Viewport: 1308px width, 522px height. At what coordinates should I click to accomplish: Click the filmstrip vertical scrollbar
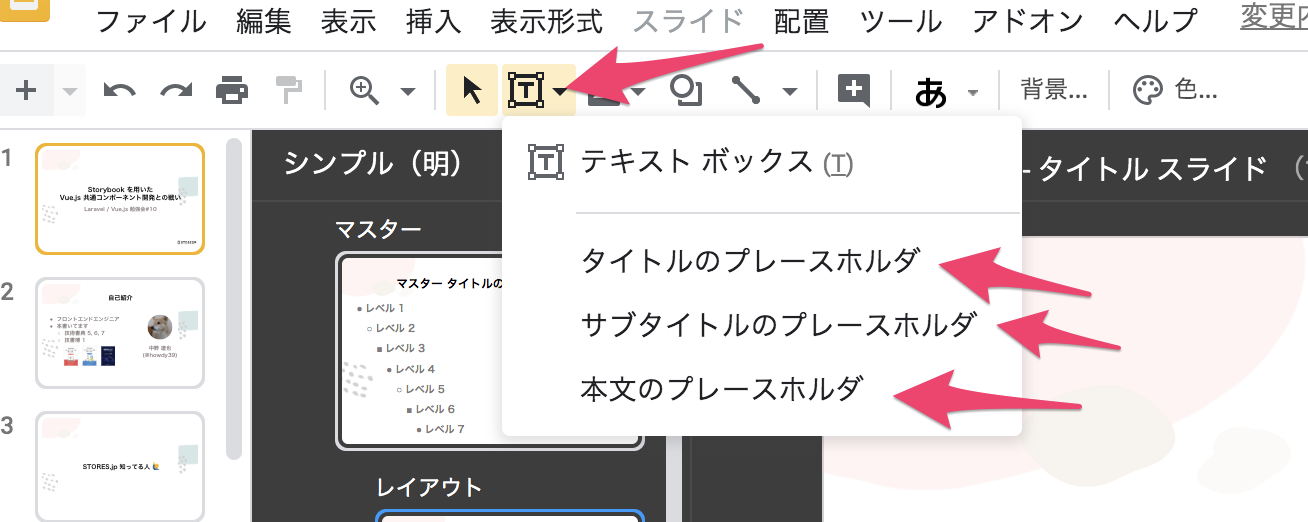point(234,299)
